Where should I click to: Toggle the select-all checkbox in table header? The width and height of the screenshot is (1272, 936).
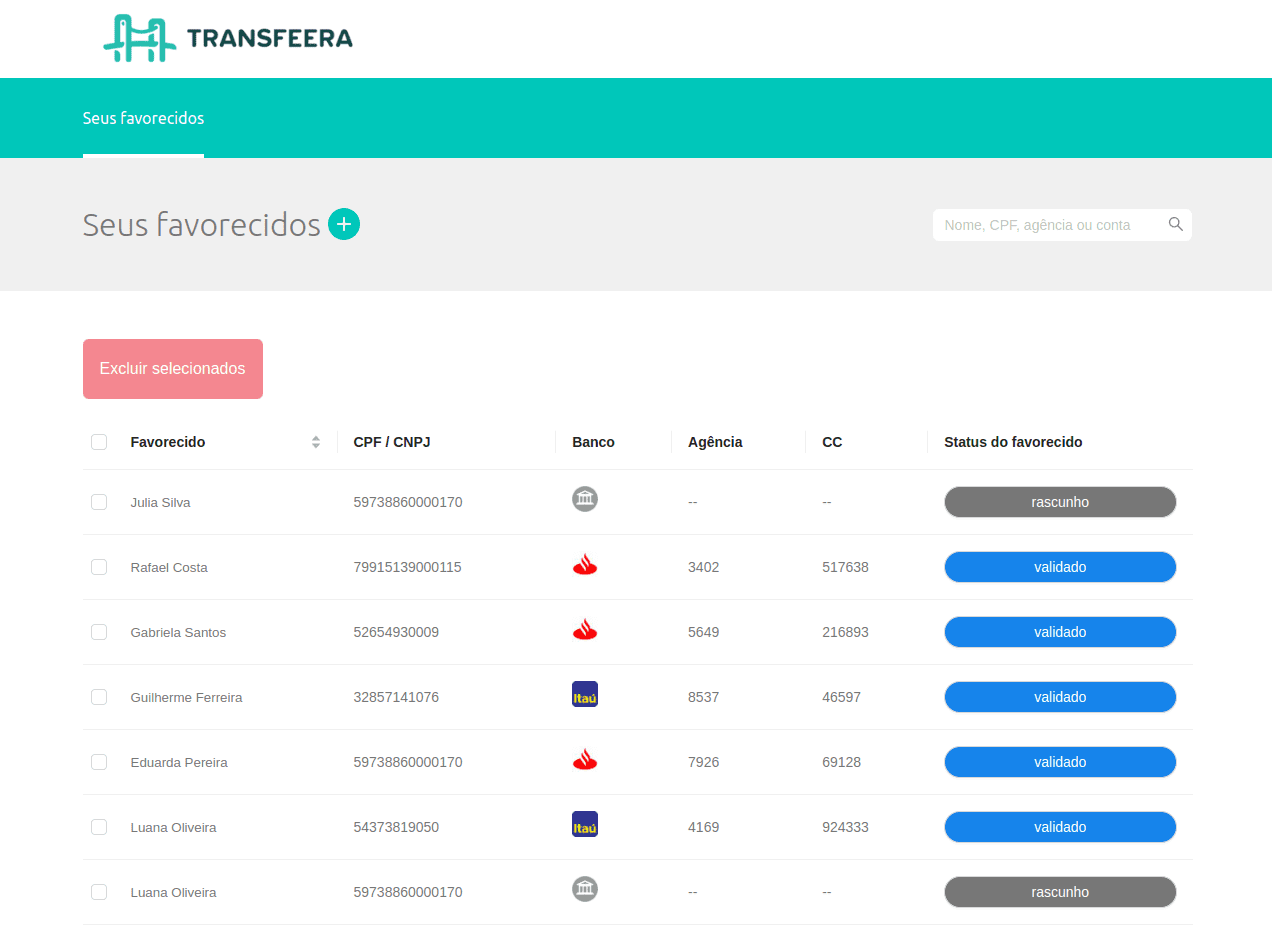tap(99, 442)
